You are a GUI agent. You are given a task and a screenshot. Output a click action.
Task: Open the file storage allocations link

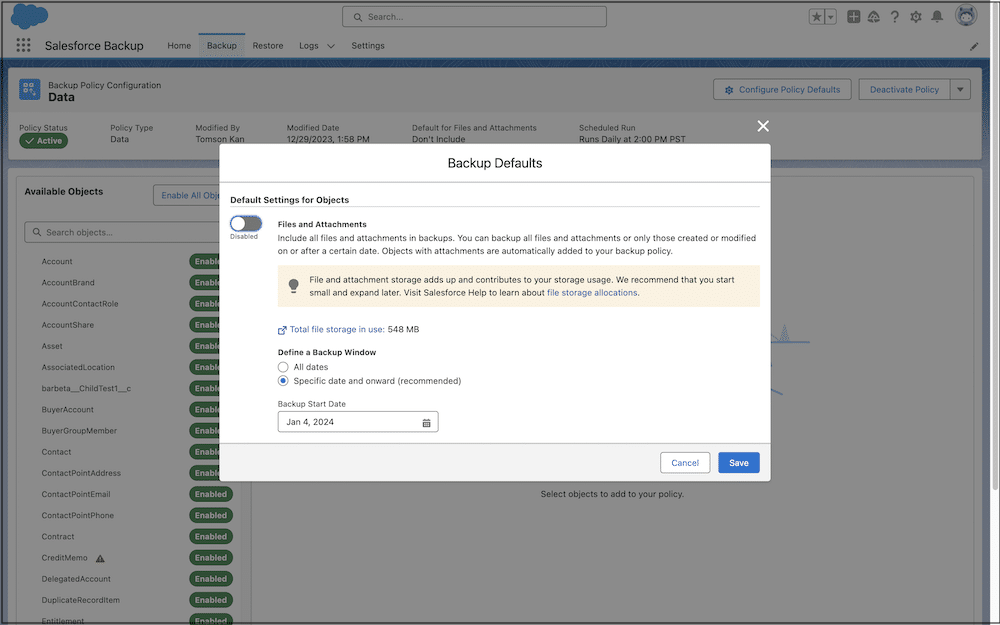(x=592, y=293)
